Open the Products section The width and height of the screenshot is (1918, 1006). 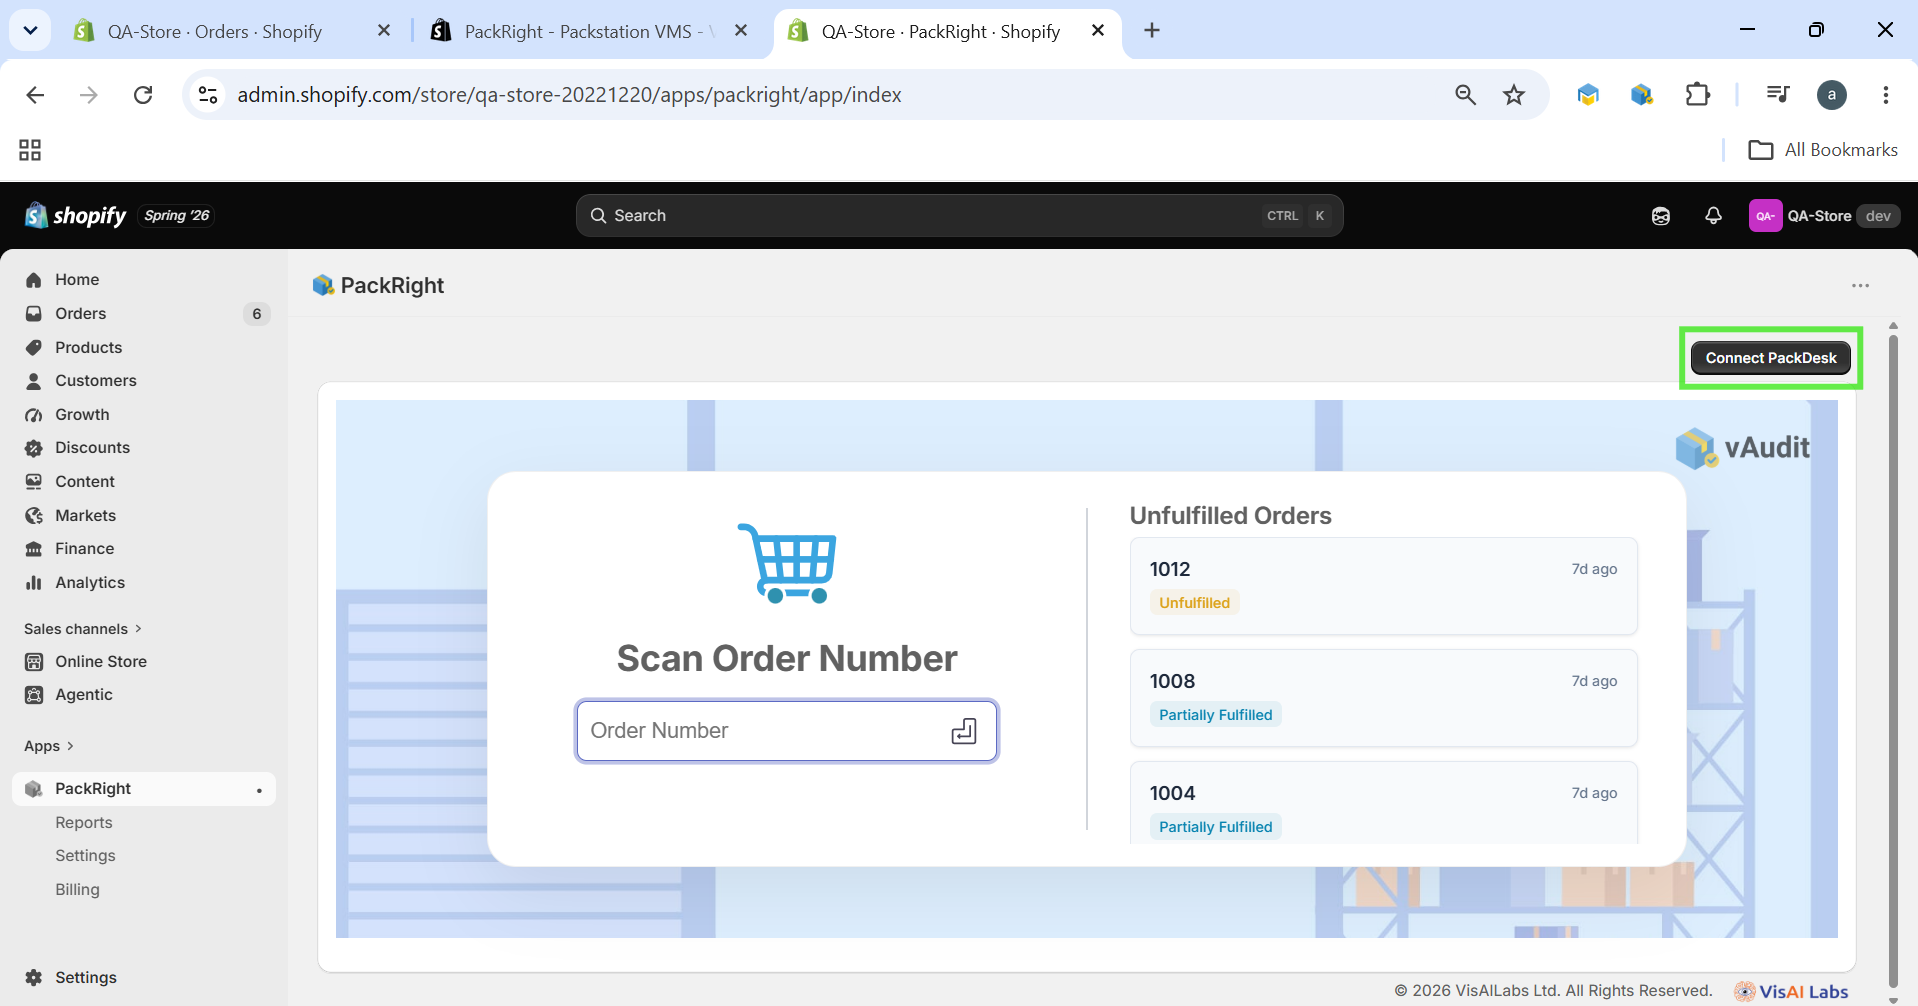coord(88,348)
